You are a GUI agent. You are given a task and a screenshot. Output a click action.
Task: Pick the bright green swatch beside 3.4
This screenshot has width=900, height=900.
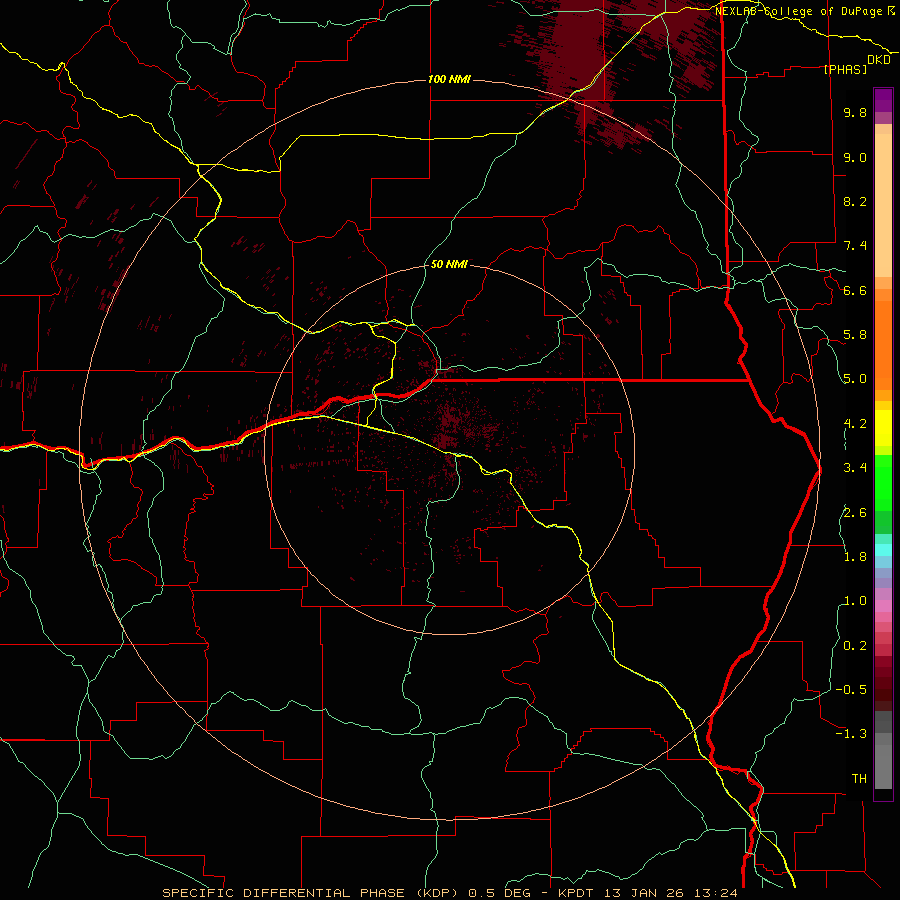point(883,482)
